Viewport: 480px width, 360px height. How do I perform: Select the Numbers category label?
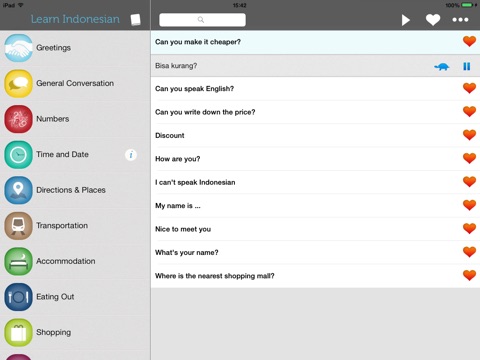coord(53,119)
